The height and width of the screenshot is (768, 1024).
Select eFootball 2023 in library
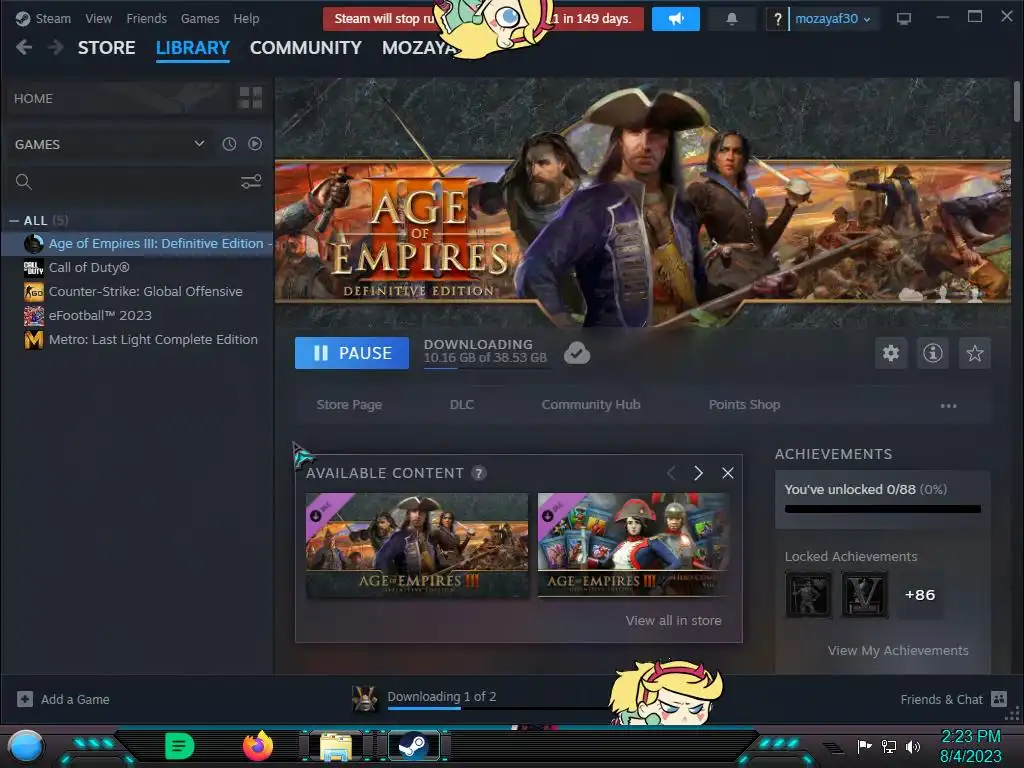(138, 315)
